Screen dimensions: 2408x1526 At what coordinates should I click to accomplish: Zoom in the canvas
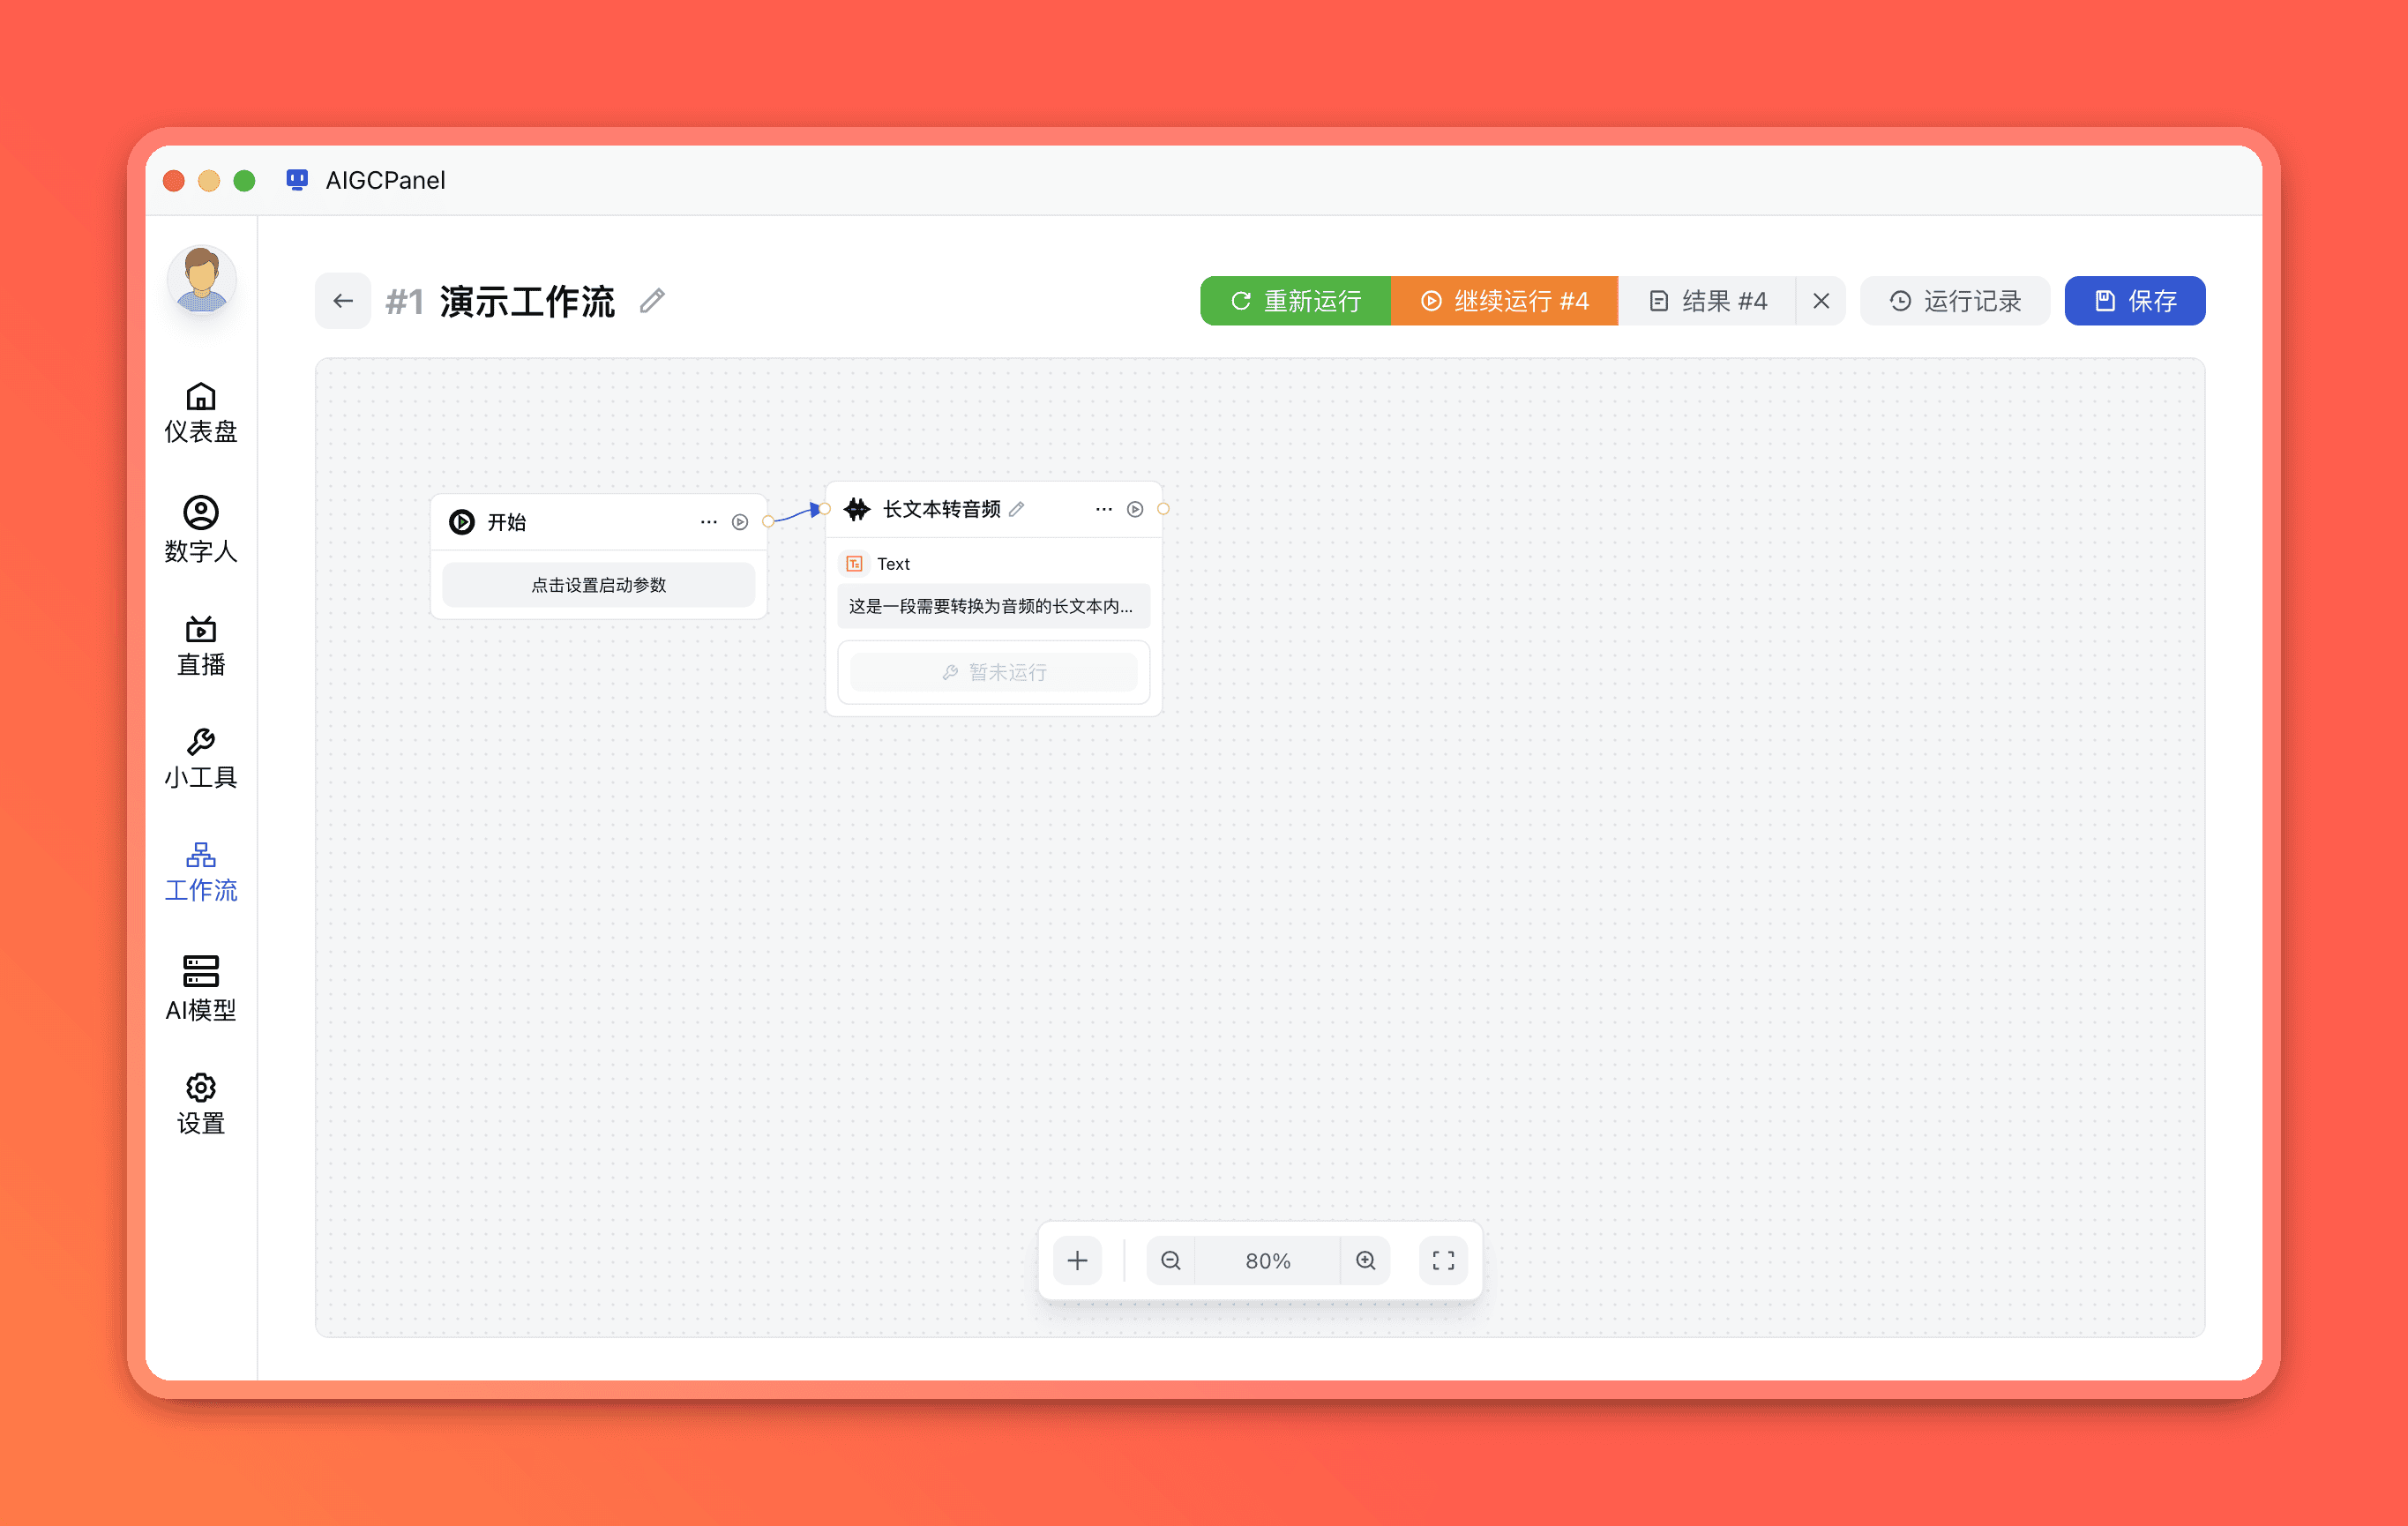(1366, 1261)
